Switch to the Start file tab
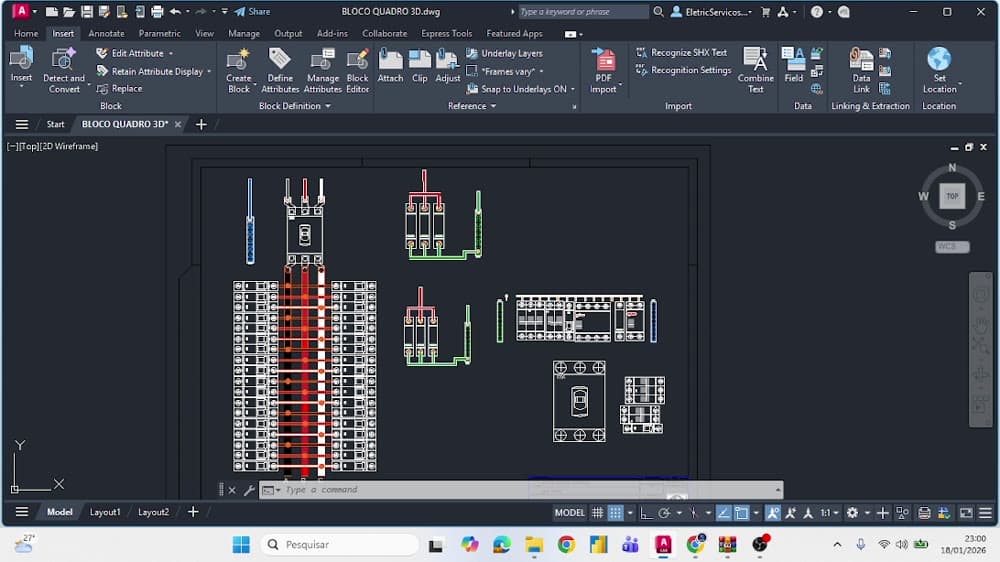The height and width of the screenshot is (562, 1000). tap(55, 124)
